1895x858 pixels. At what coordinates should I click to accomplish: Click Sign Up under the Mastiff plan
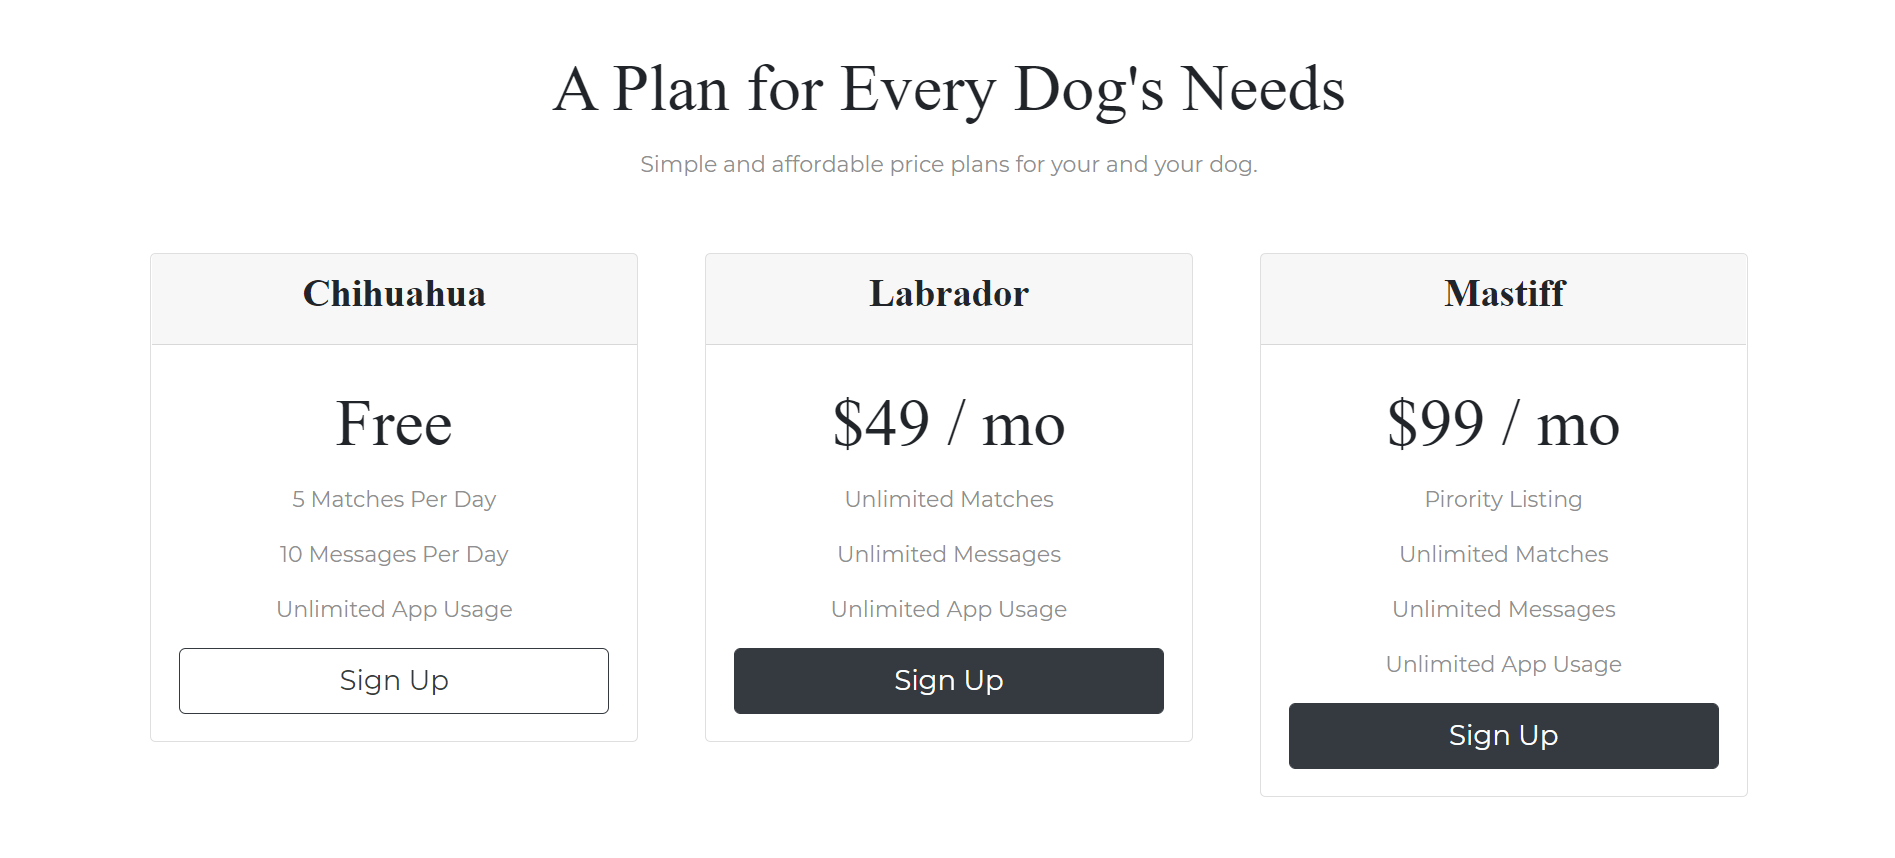1504,736
